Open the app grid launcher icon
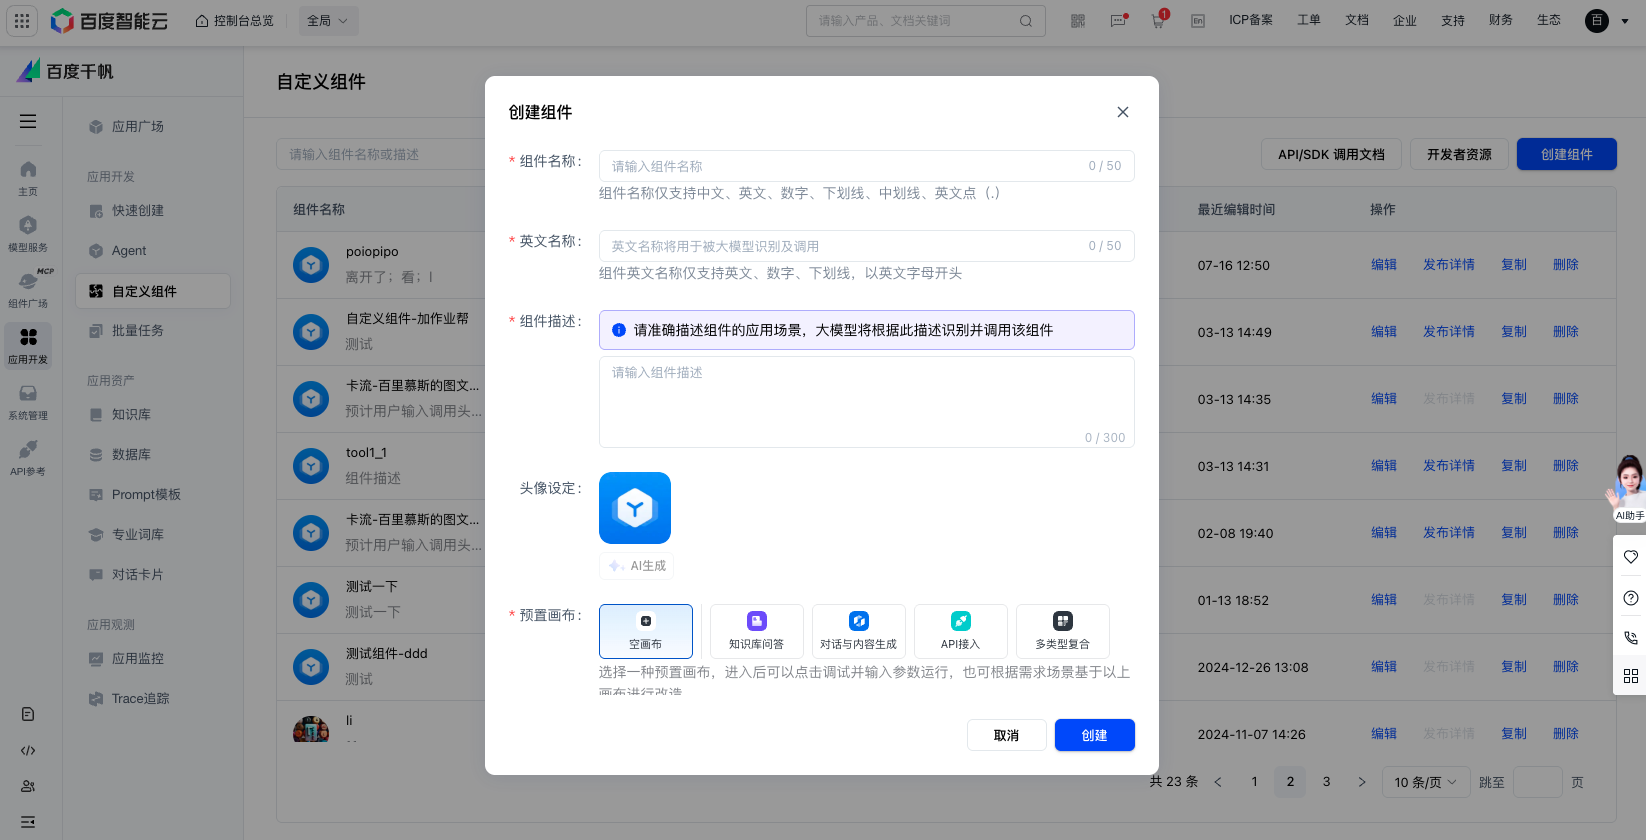Image resolution: width=1646 pixels, height=840 pixels. pos(22,21)
